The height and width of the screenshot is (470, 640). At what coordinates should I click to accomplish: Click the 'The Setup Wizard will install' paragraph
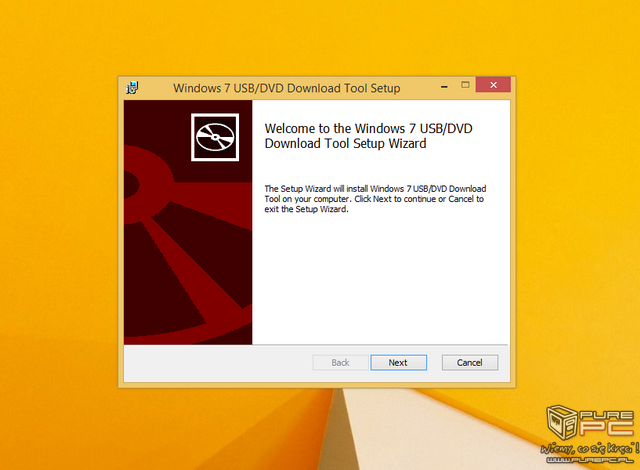(x=375, y=199)
